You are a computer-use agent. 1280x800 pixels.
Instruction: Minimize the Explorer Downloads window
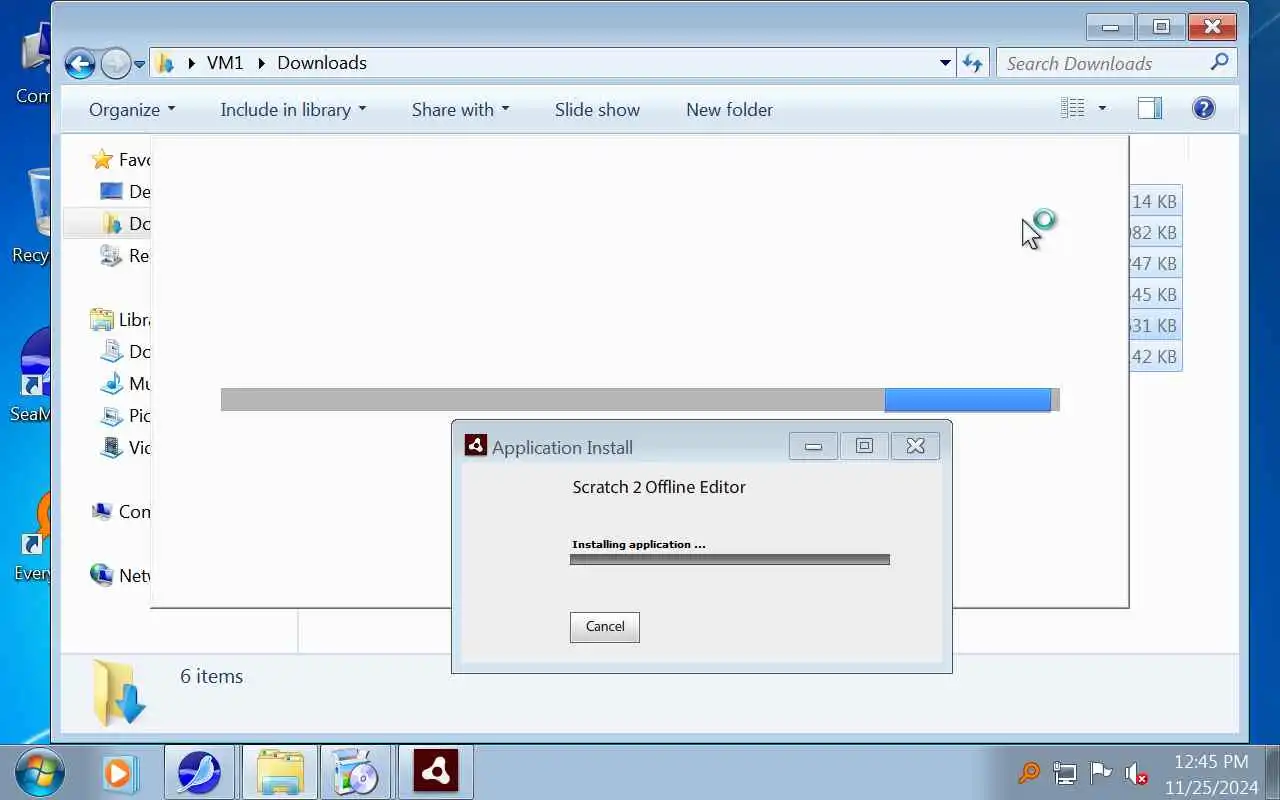[1109, 27]
